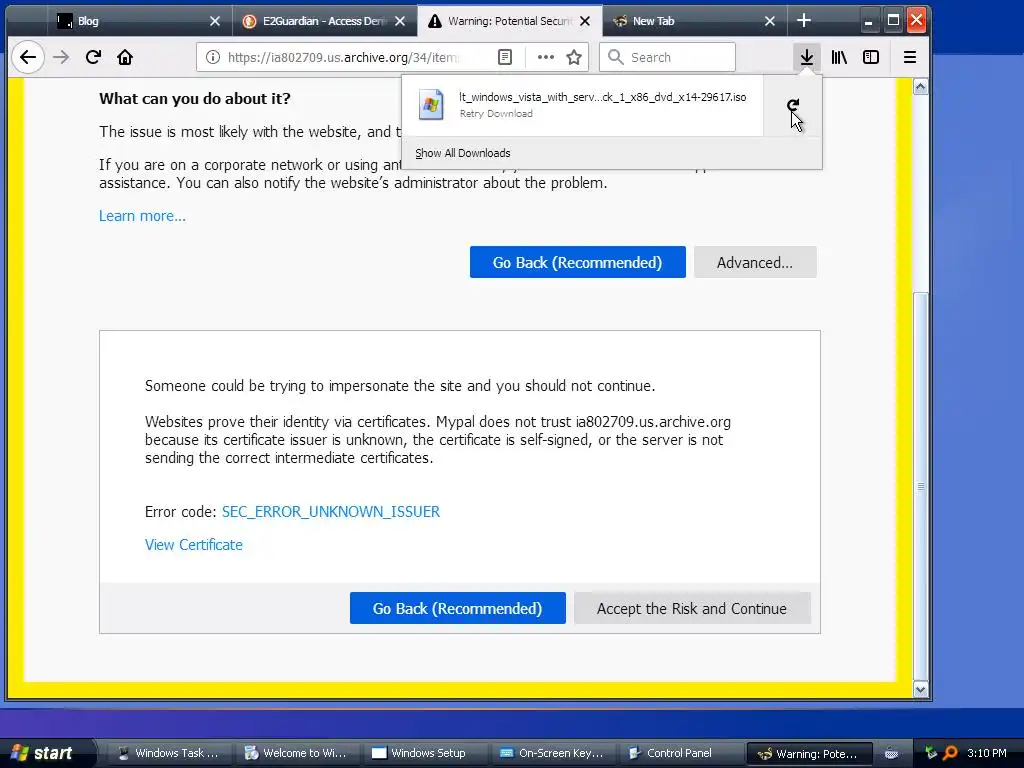Click the forward navigation arrow
Viewport: 1024px width, 768px height.
tap(61, 57)
